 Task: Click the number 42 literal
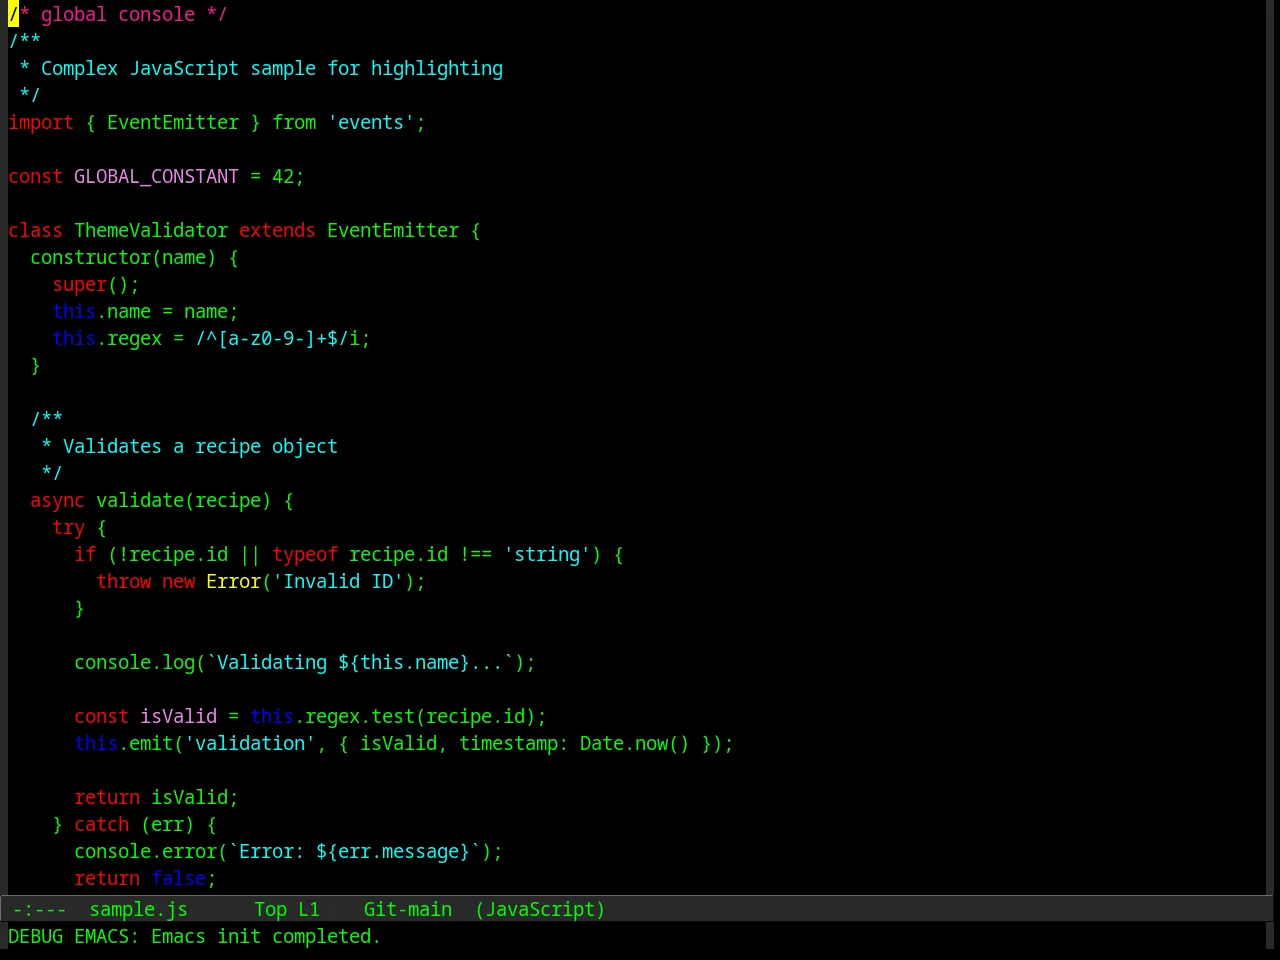click(283, 177)
